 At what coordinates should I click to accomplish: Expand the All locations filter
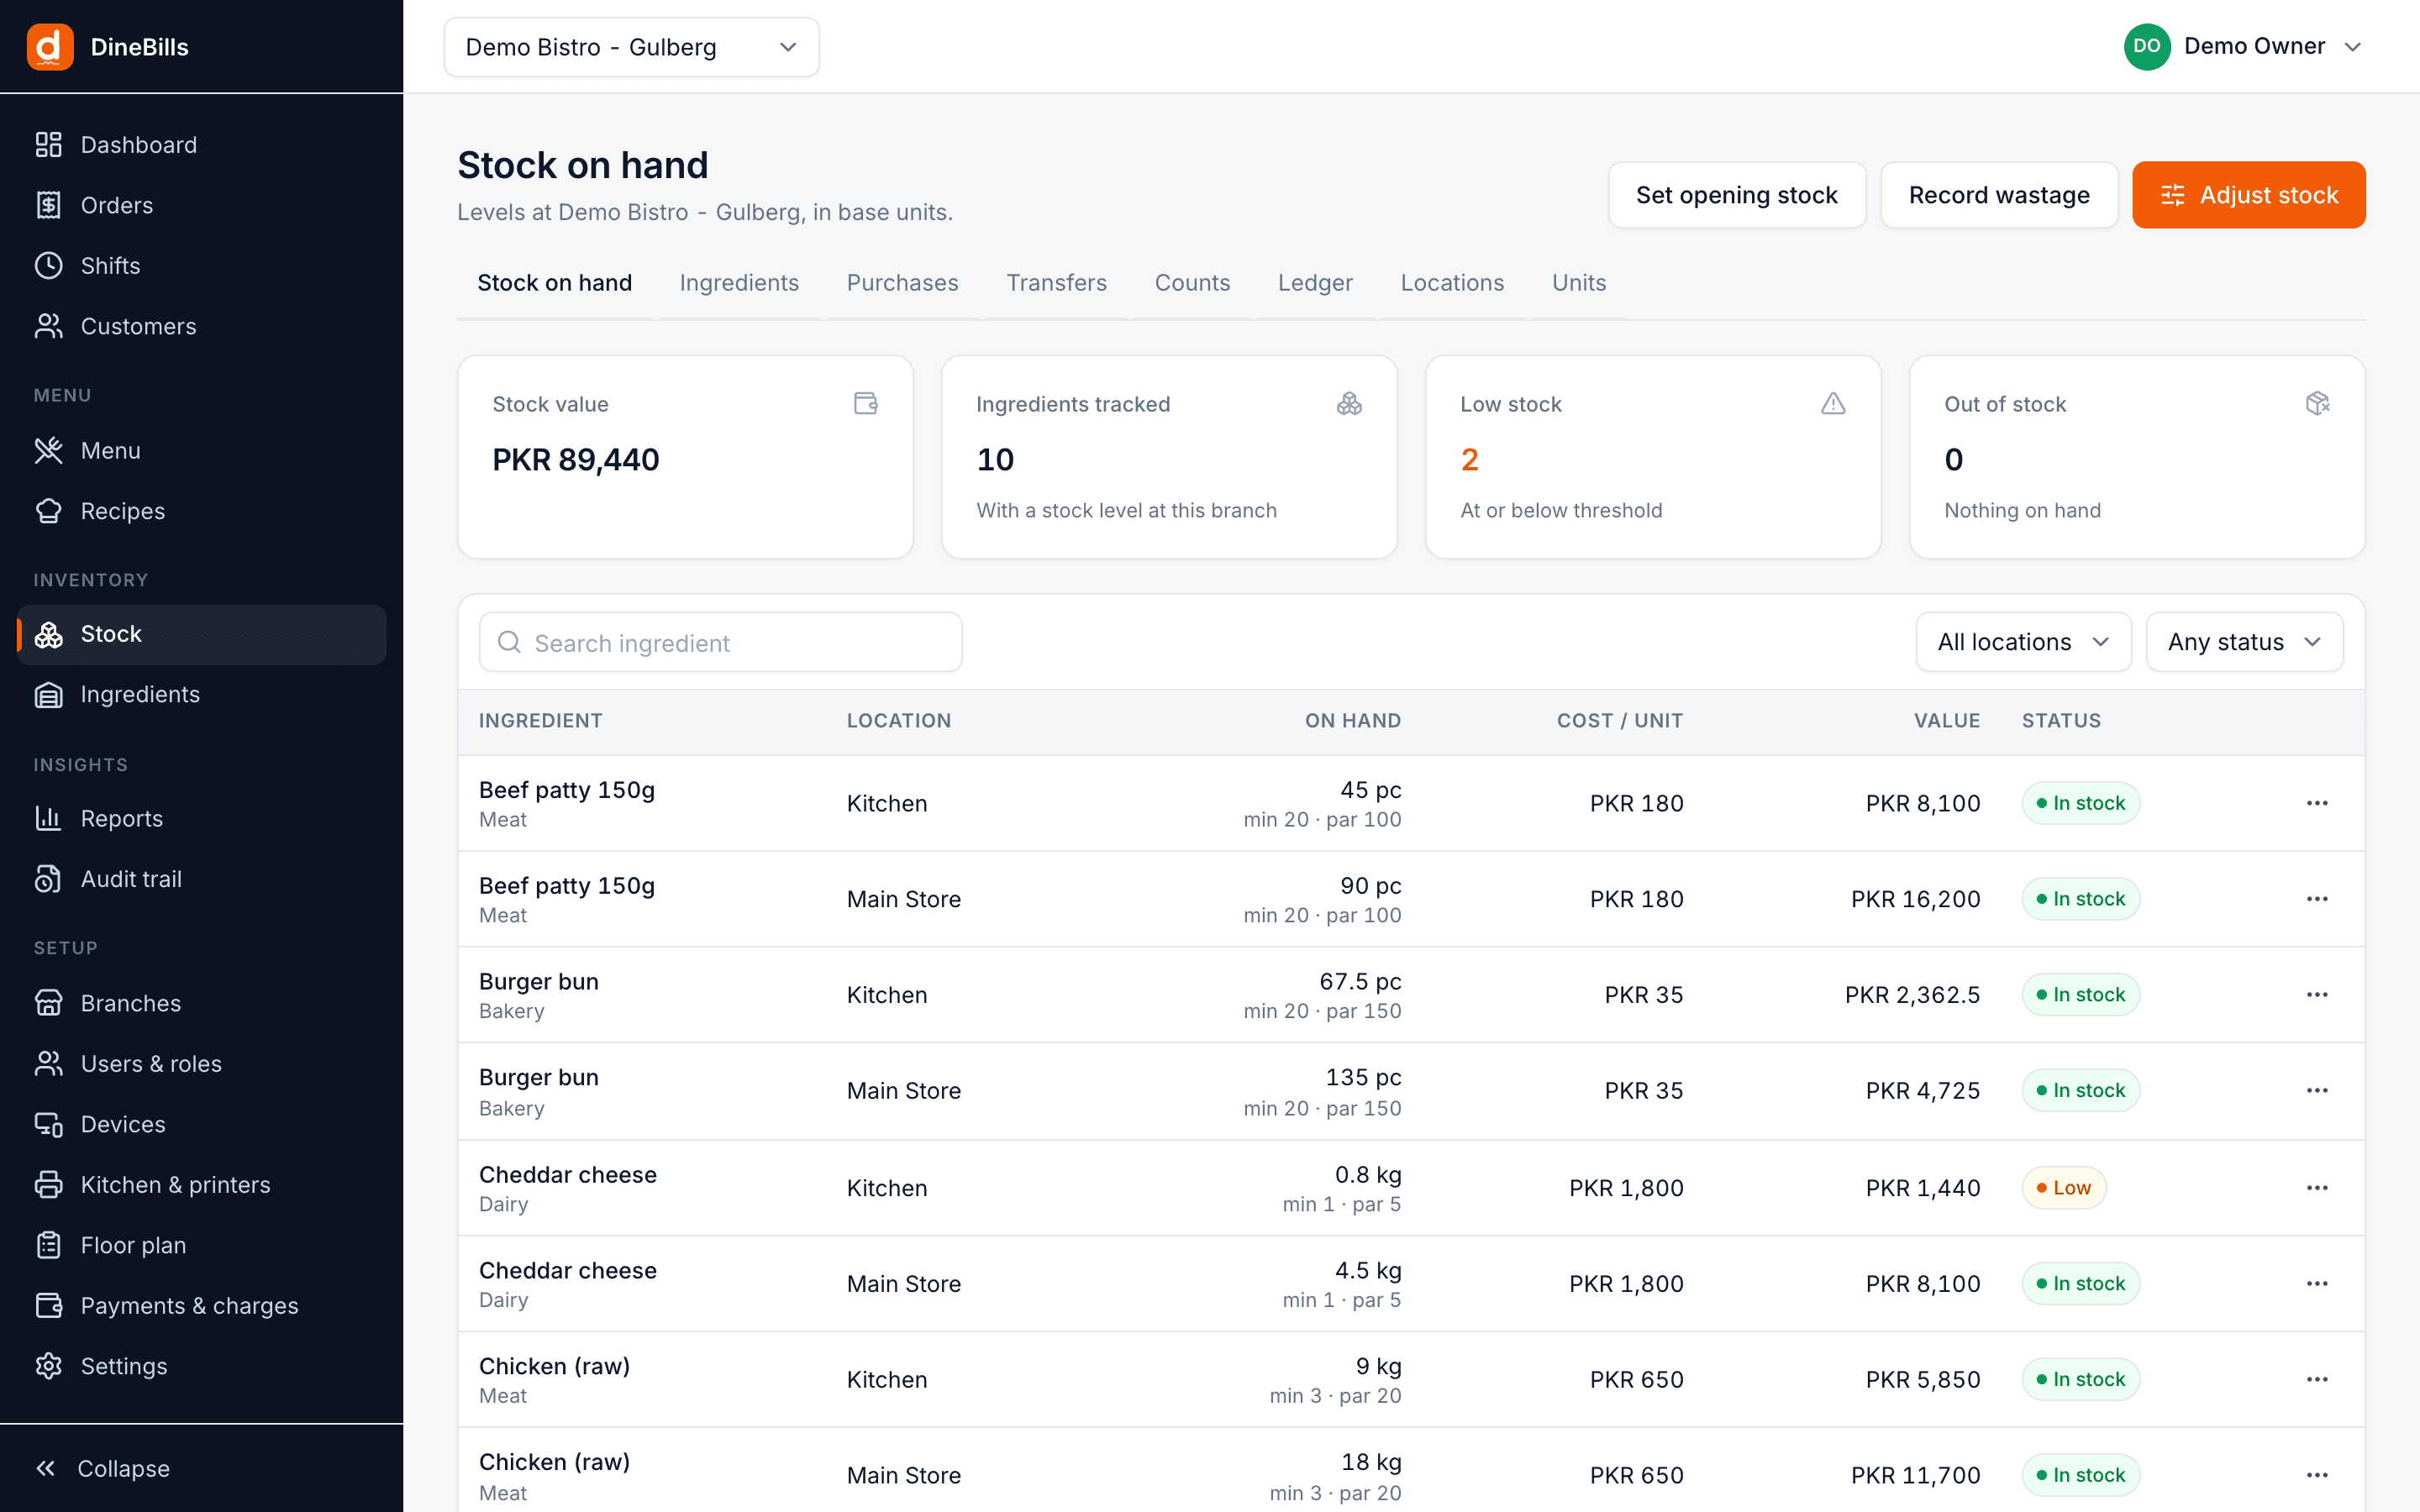(2023, 642)
